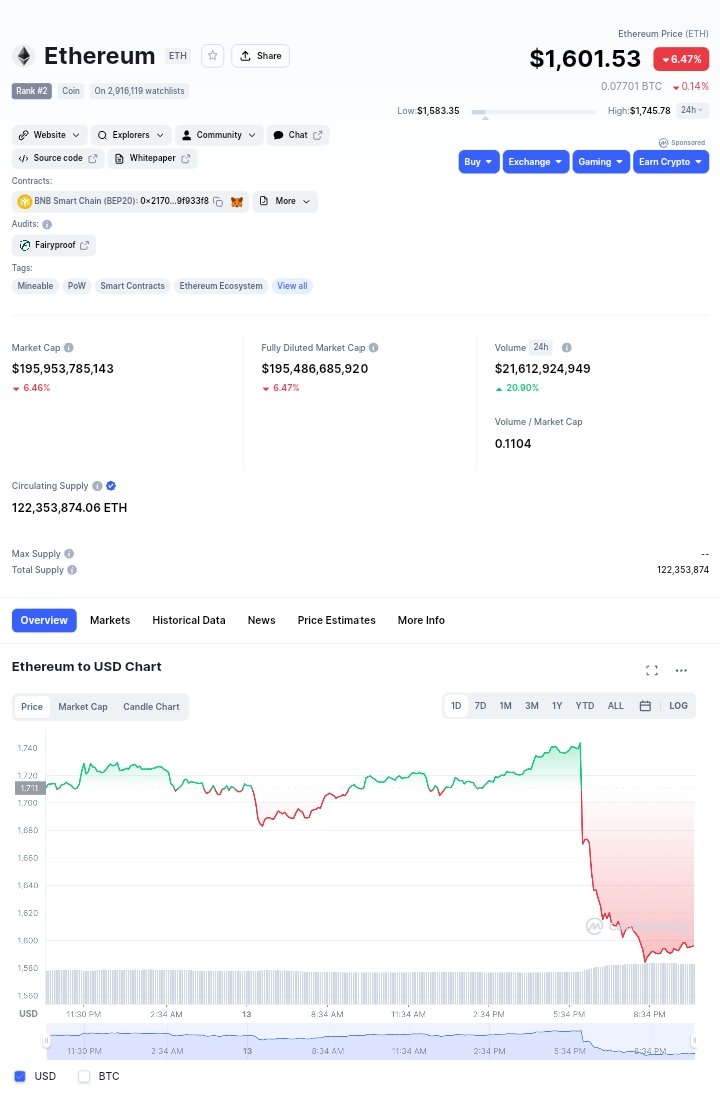Click right handle of chart range navigator

point(694,1041)
